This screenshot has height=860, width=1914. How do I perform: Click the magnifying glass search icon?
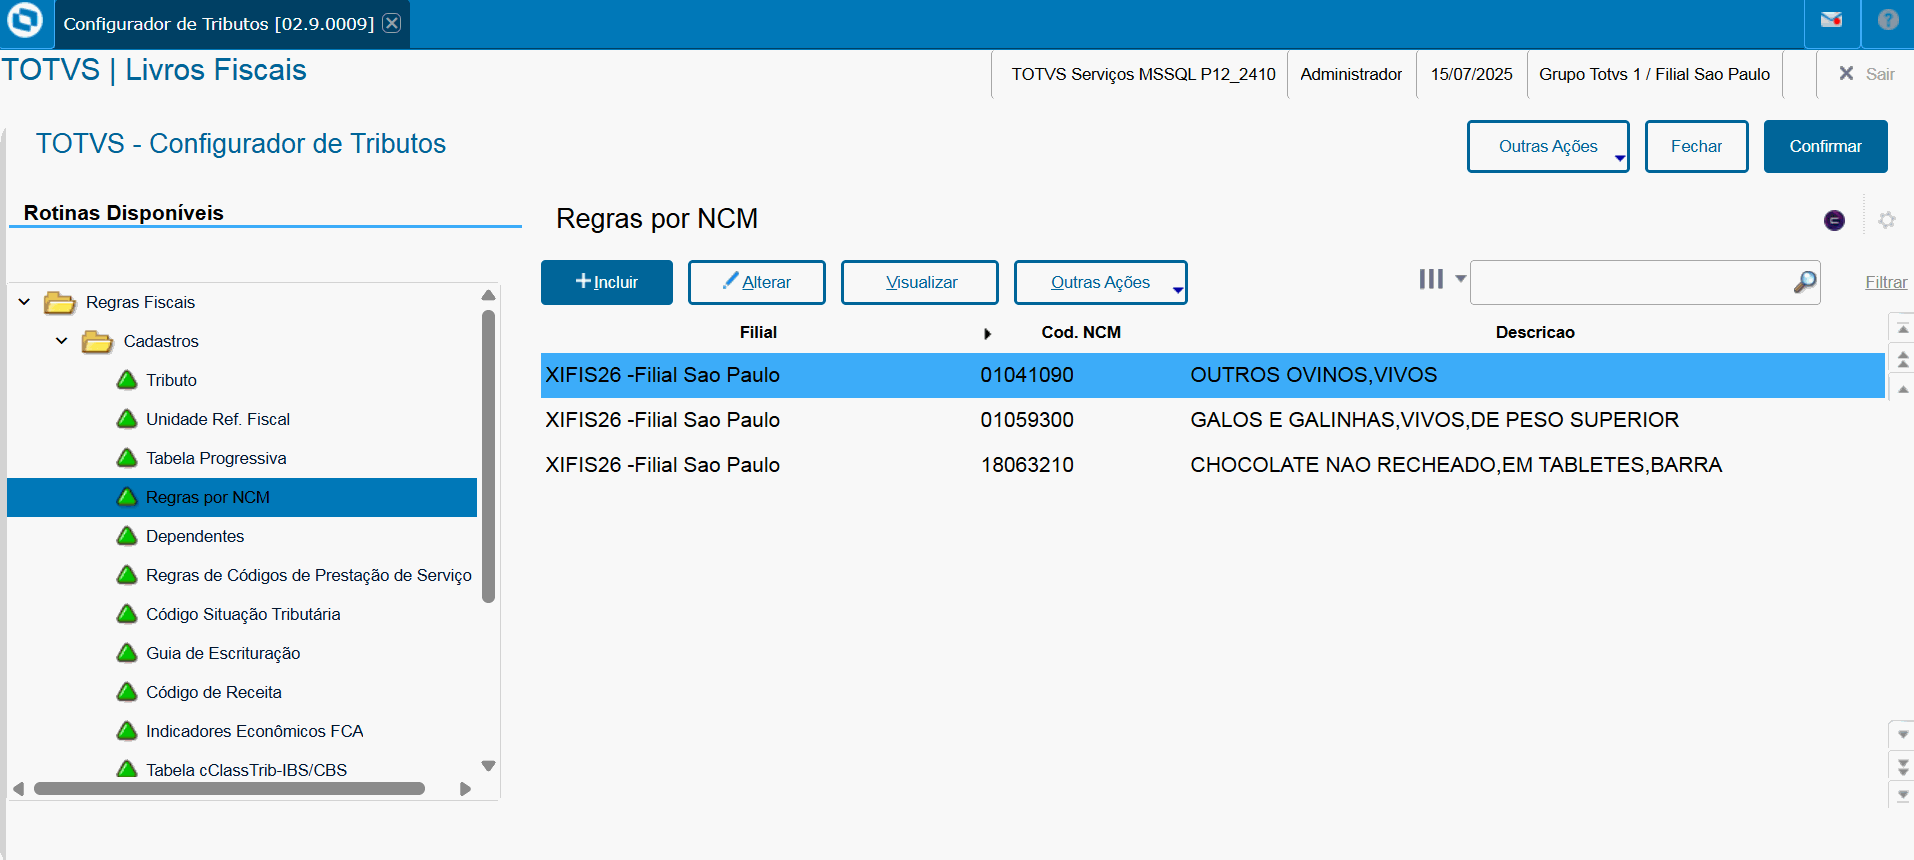(1804, 282)
